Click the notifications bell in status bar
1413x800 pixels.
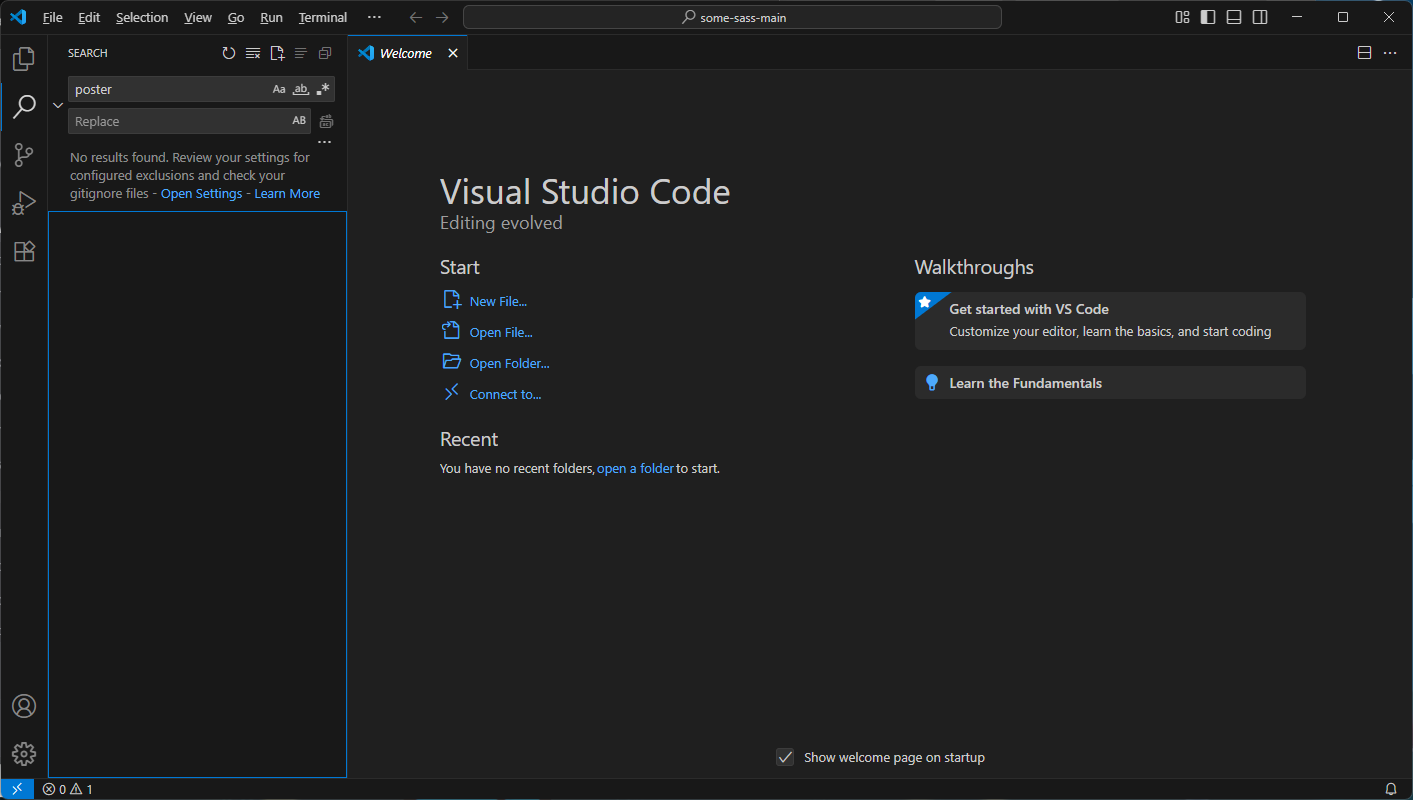tap(1390, 789)
